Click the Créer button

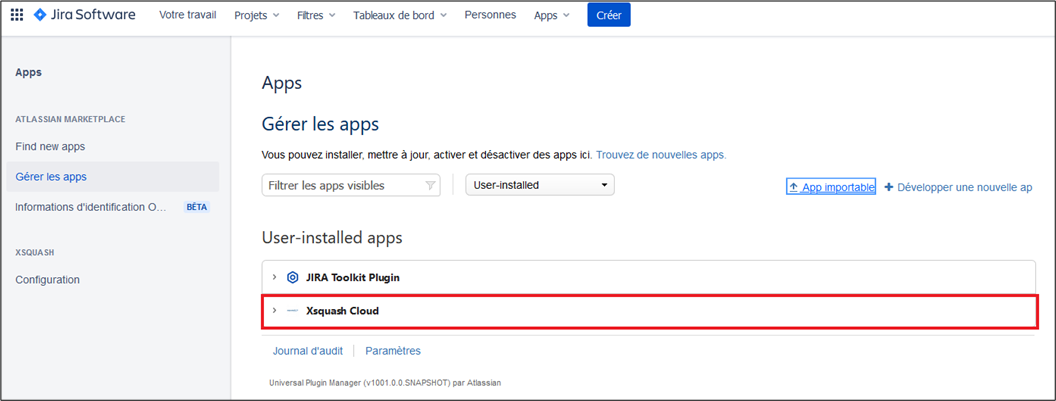tap(609, 15)
